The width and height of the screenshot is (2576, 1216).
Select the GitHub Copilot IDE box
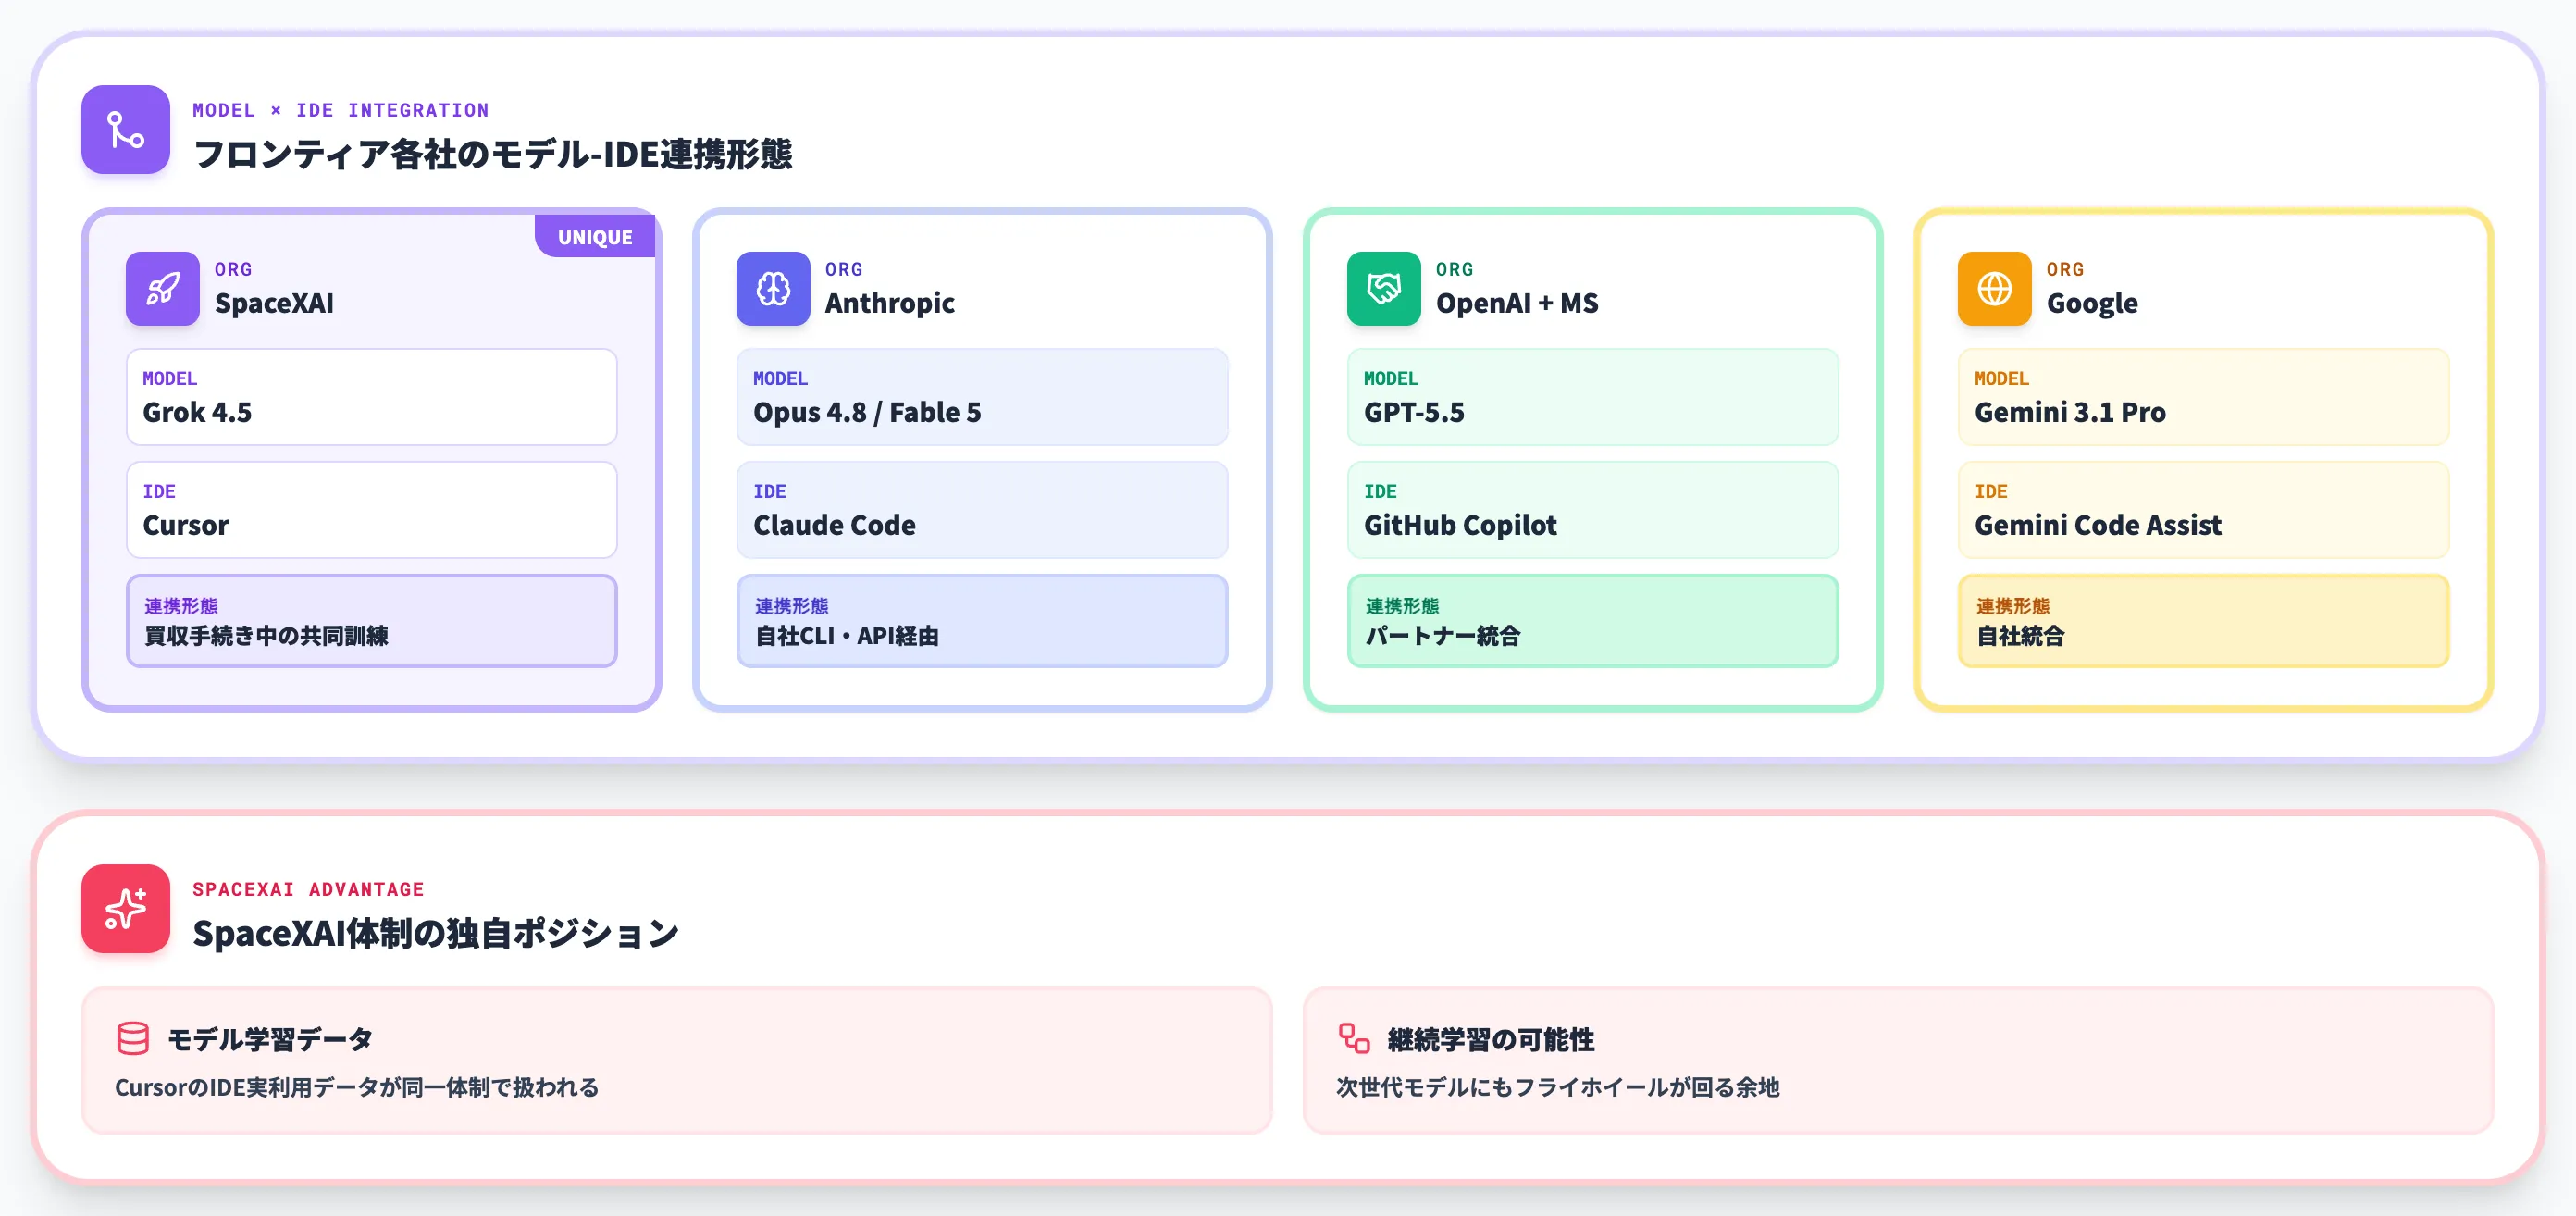[x=1593, y=510]
